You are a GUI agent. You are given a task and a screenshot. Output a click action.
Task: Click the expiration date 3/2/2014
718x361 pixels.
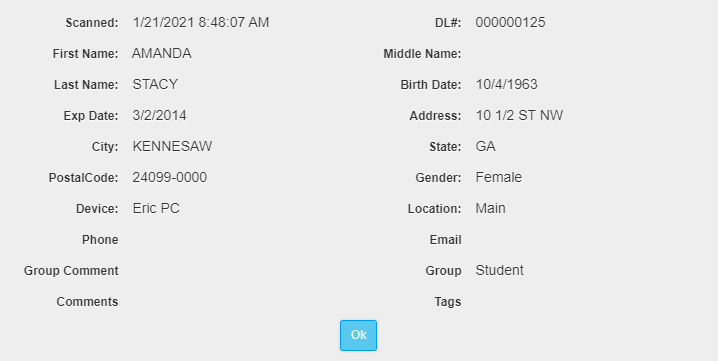coord(159,115)
